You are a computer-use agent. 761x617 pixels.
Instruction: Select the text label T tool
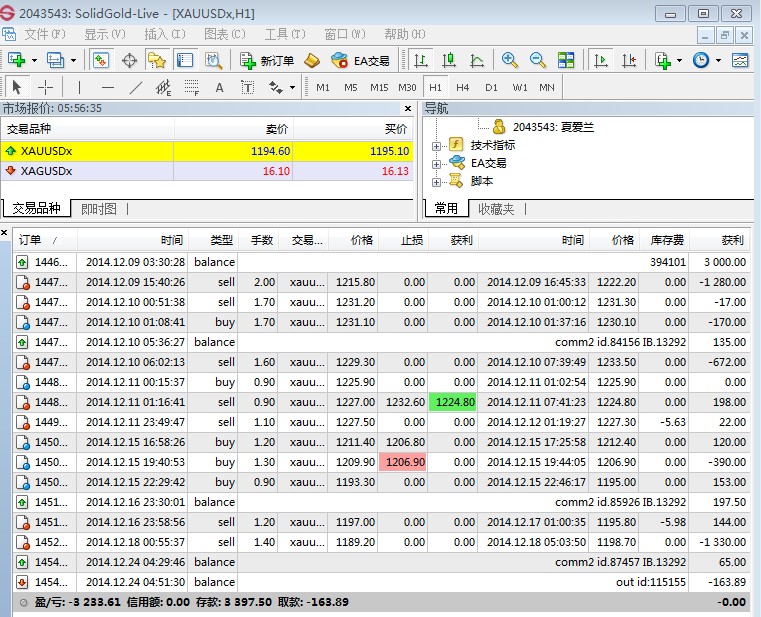click(248, 87)
